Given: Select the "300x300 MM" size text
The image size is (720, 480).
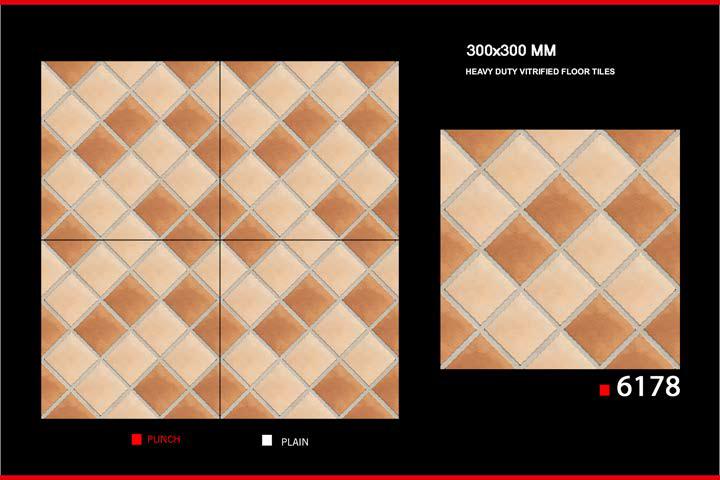Looking at the screenshot, I should [x=511, y=50].
